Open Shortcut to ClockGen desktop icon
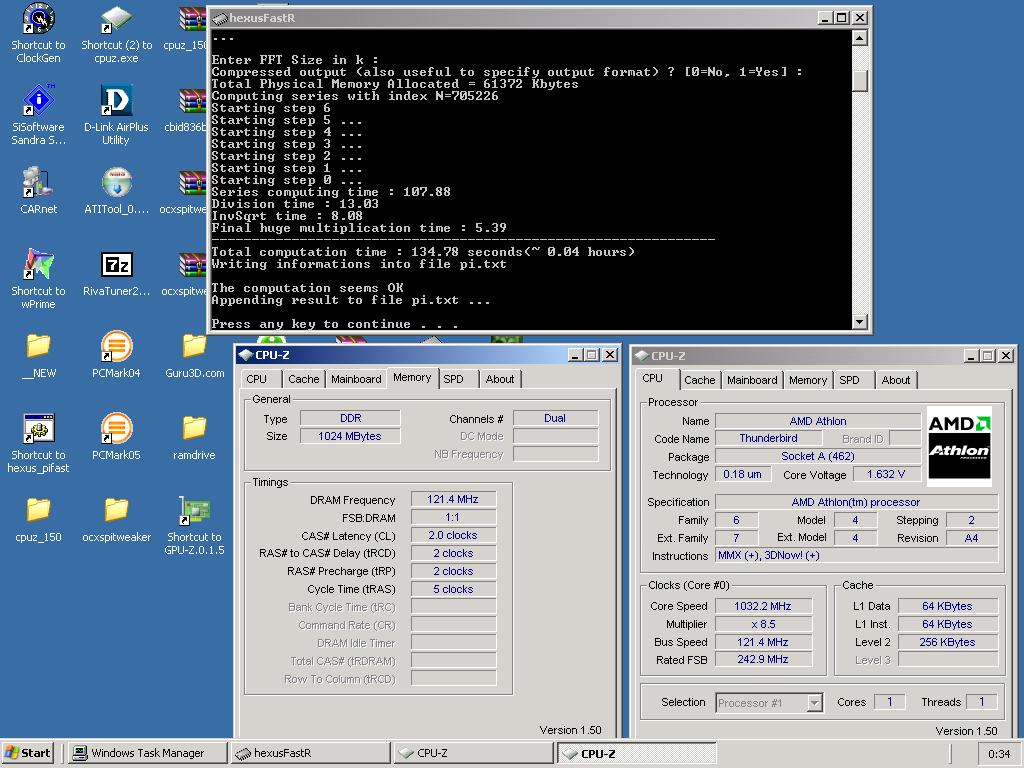Image resolution: width=1024 pixels, height=768 pixels. click(x=38, y=20)
